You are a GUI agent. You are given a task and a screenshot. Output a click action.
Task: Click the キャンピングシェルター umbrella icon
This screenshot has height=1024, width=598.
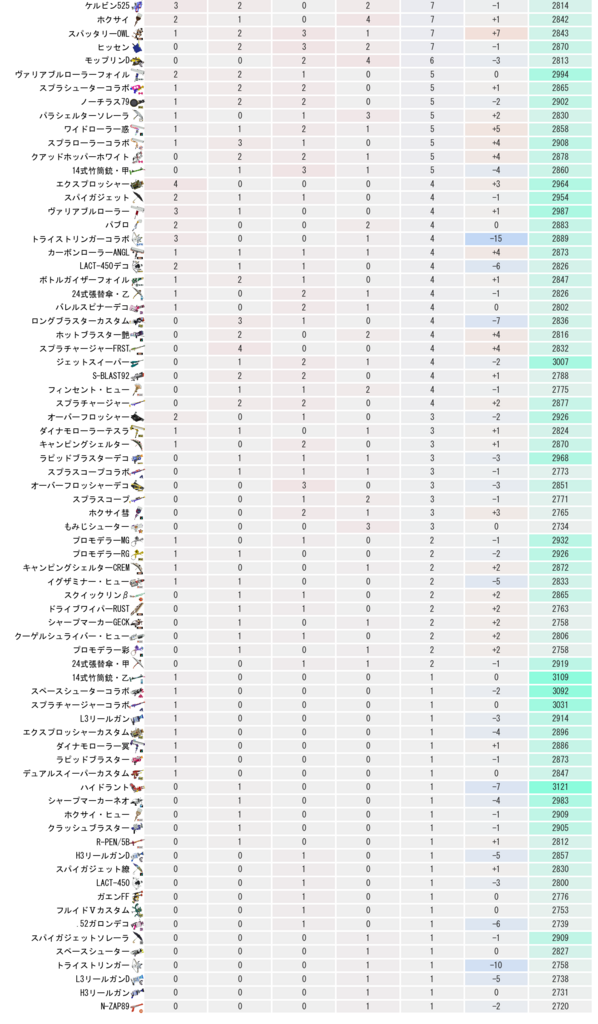(x=138, y=445)
